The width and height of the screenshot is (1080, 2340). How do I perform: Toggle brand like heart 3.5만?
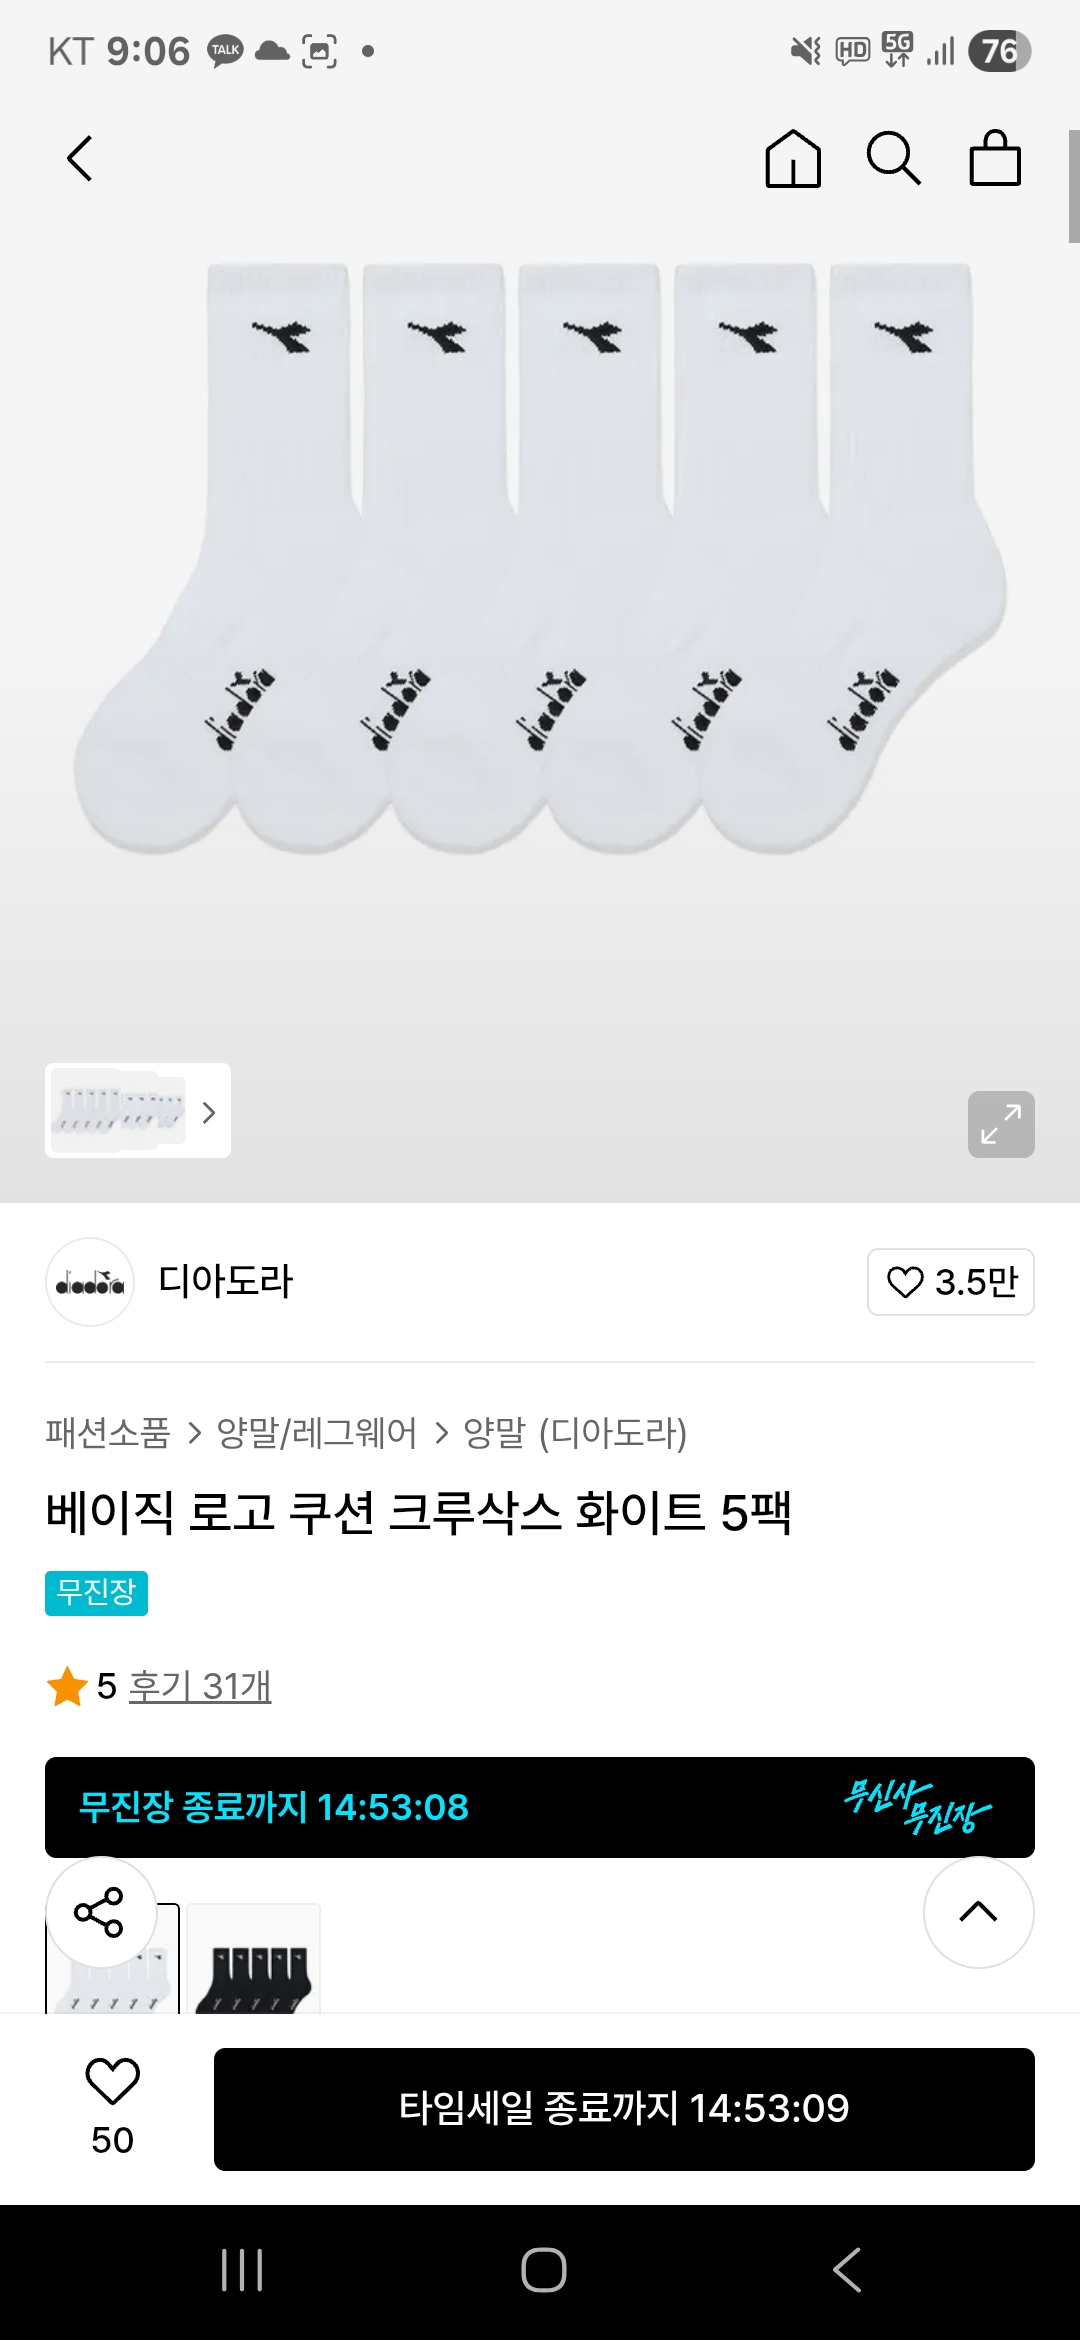[x=950, y=1282]
